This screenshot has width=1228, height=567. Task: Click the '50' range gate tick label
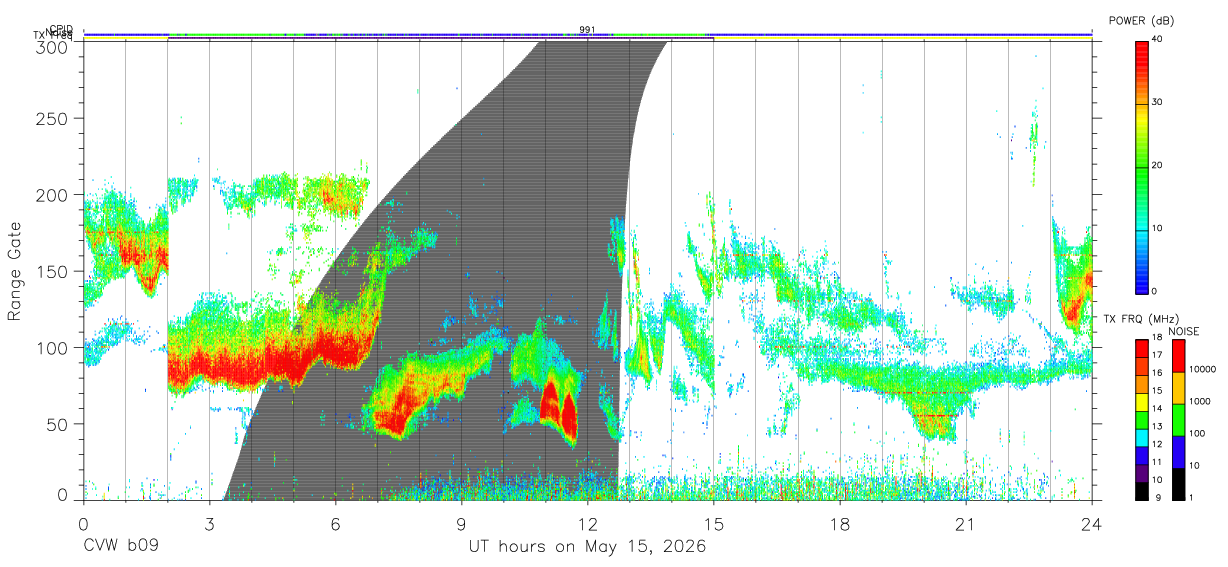click(59, 424)
